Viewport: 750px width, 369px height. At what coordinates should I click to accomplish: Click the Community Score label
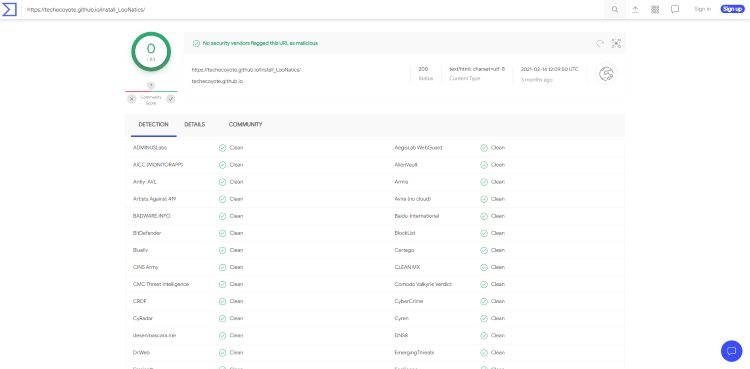coord(151,100)
